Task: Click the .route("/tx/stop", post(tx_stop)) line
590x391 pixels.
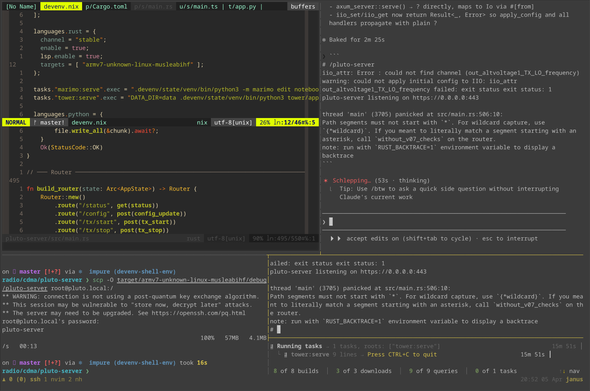Action: pyautogui.click(x=112, y=230)
